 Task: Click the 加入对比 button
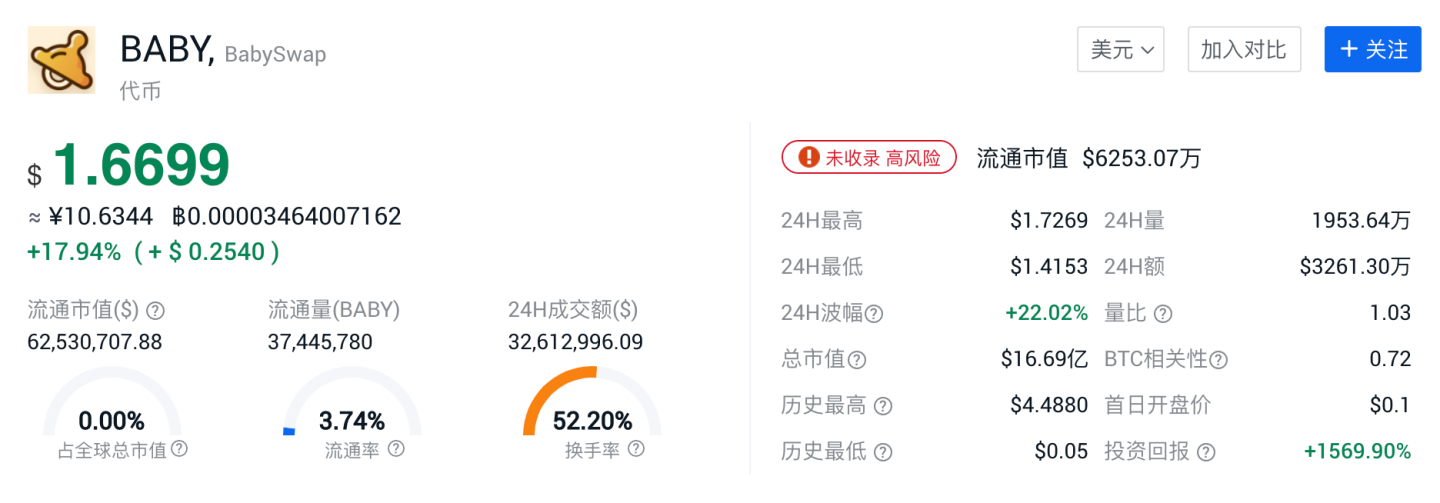[1243, 50]
